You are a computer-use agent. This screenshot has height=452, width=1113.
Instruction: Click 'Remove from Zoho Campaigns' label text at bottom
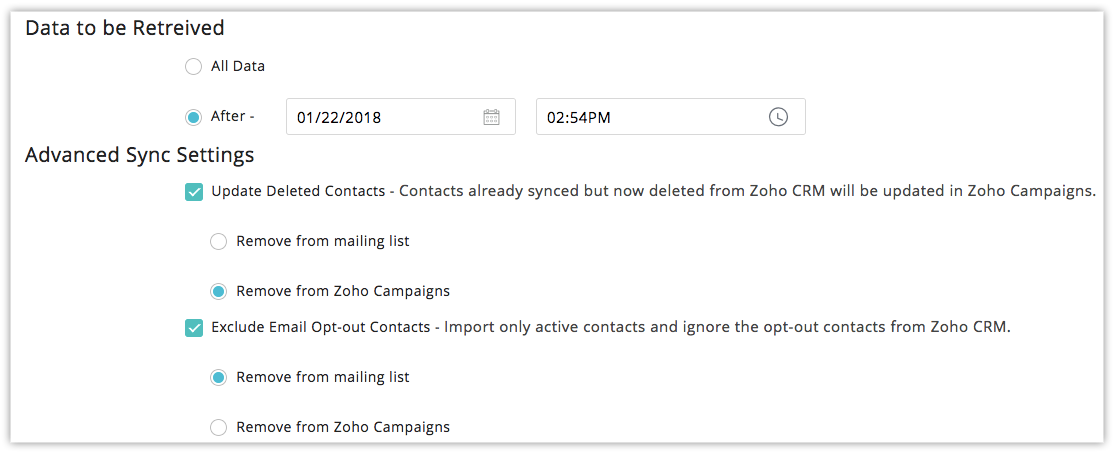(343, 428)
